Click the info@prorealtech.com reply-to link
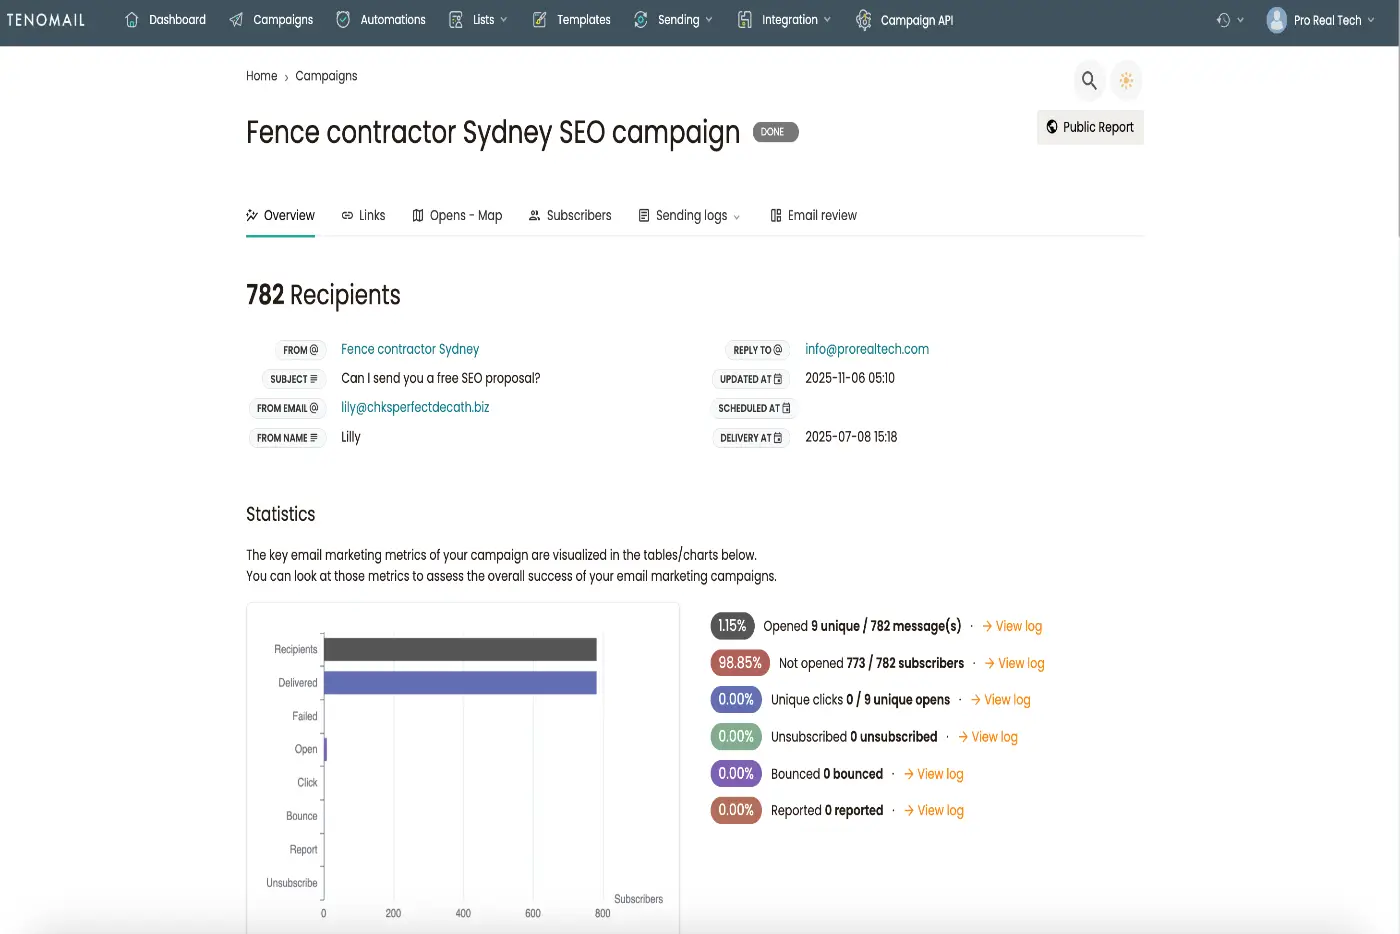This screenshot has height=934, width=1400. [867, 349]
